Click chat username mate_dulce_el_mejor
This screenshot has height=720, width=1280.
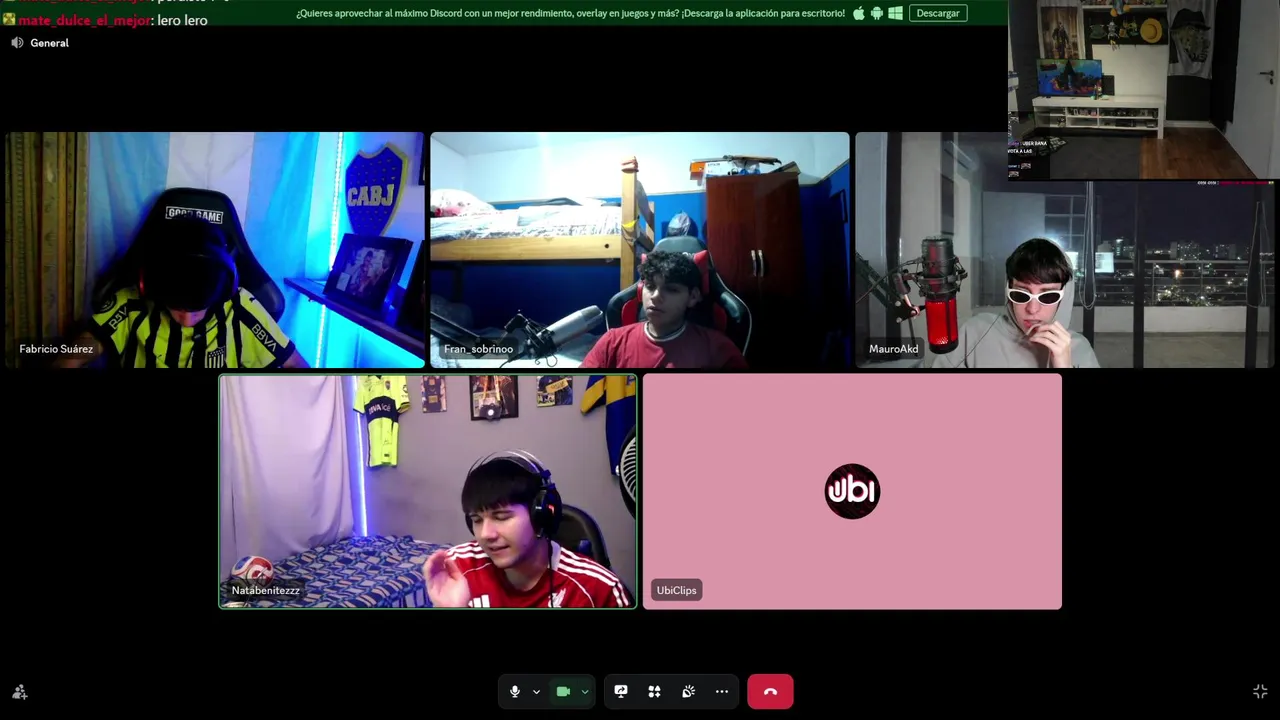tap(84, 20)
